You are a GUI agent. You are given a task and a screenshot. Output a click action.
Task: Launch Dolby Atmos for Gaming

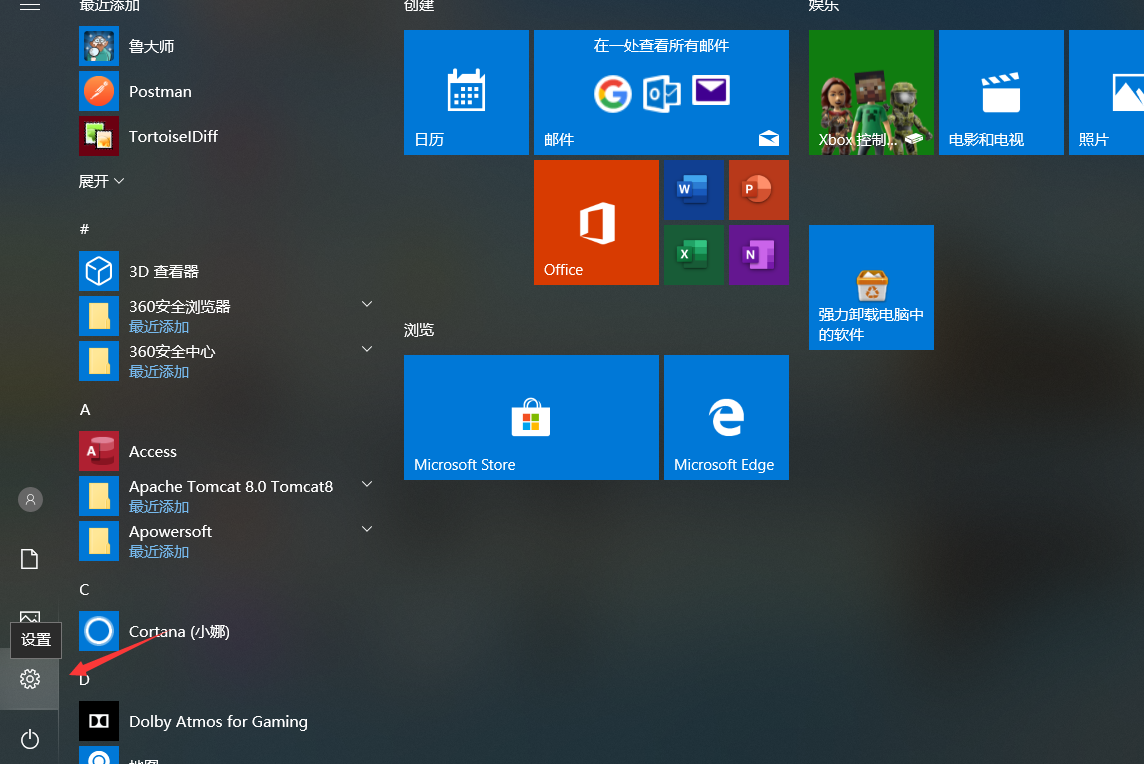coord(217,722)
